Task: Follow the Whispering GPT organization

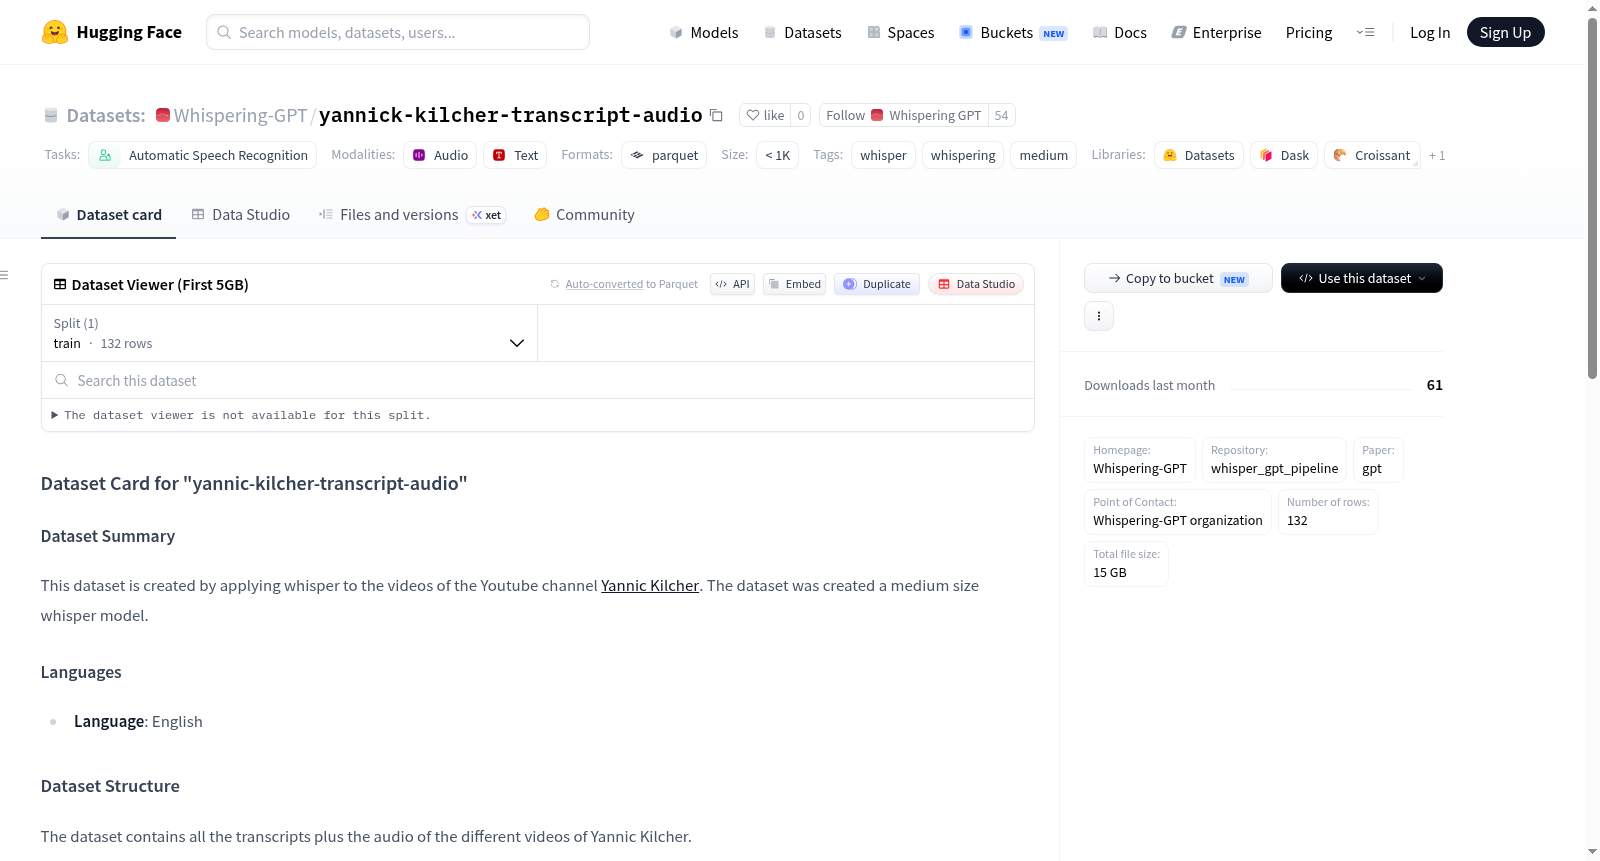Action: (903, 115)
